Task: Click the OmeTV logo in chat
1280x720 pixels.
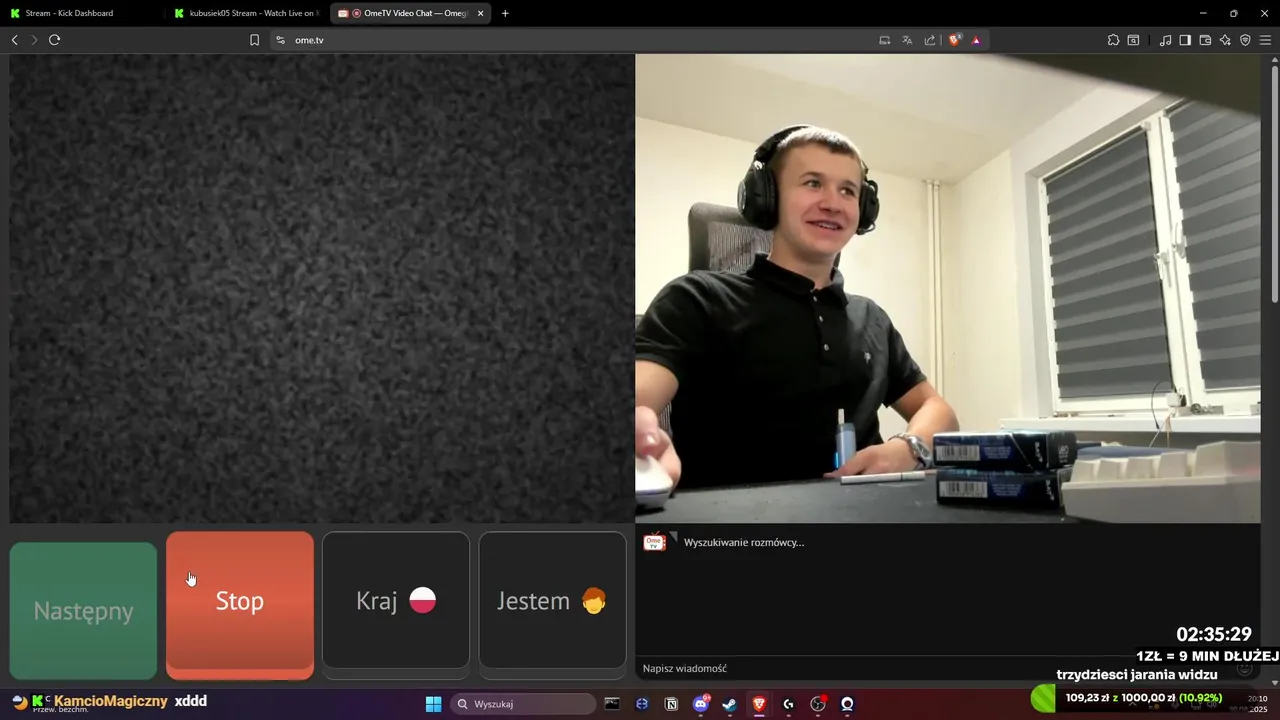Action: pyautogui.click(x=654, y=542)
